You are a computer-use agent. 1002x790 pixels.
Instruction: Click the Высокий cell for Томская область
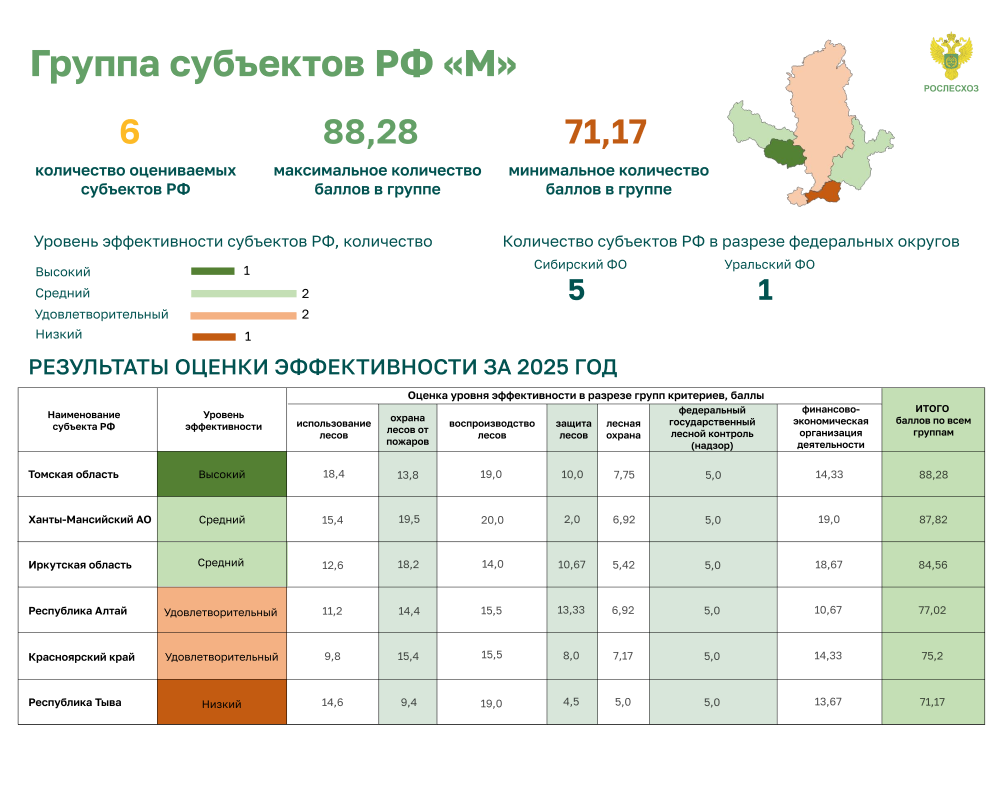222,474
